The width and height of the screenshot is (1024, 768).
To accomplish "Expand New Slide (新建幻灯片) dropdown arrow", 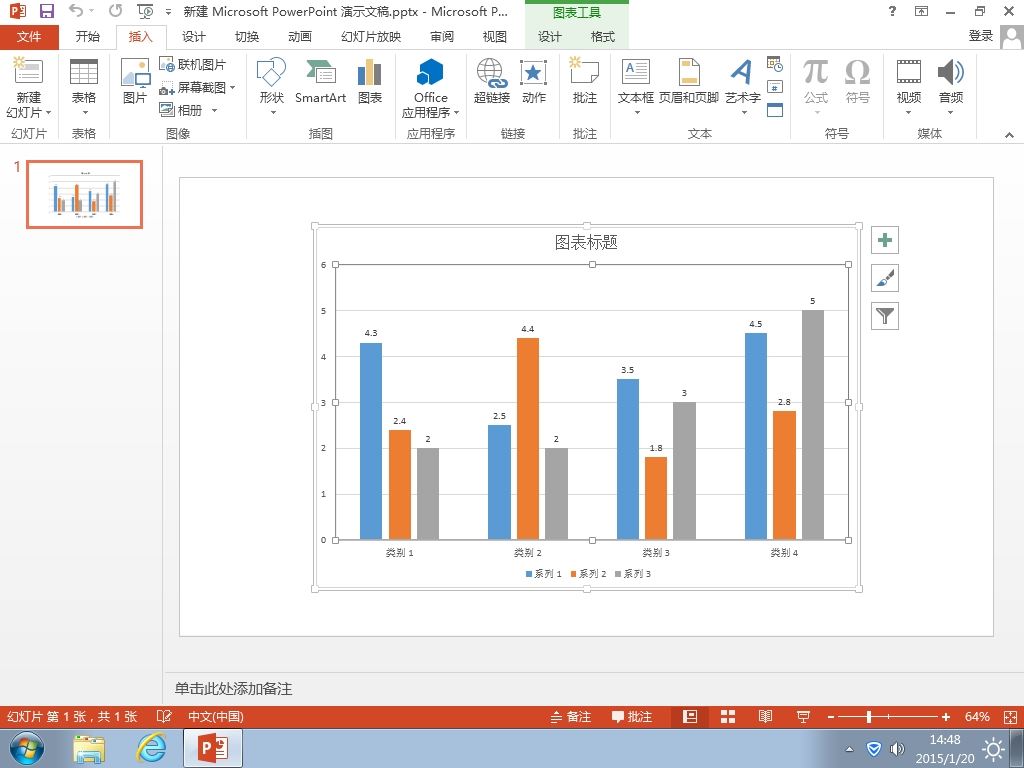I will [x=48, y=113].
